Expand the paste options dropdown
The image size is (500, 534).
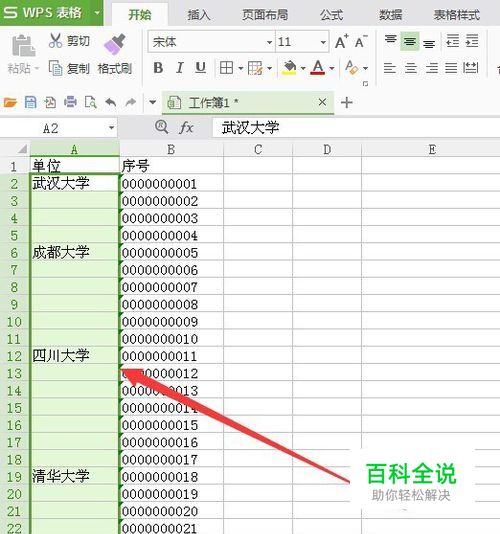(x=37, y=68)
